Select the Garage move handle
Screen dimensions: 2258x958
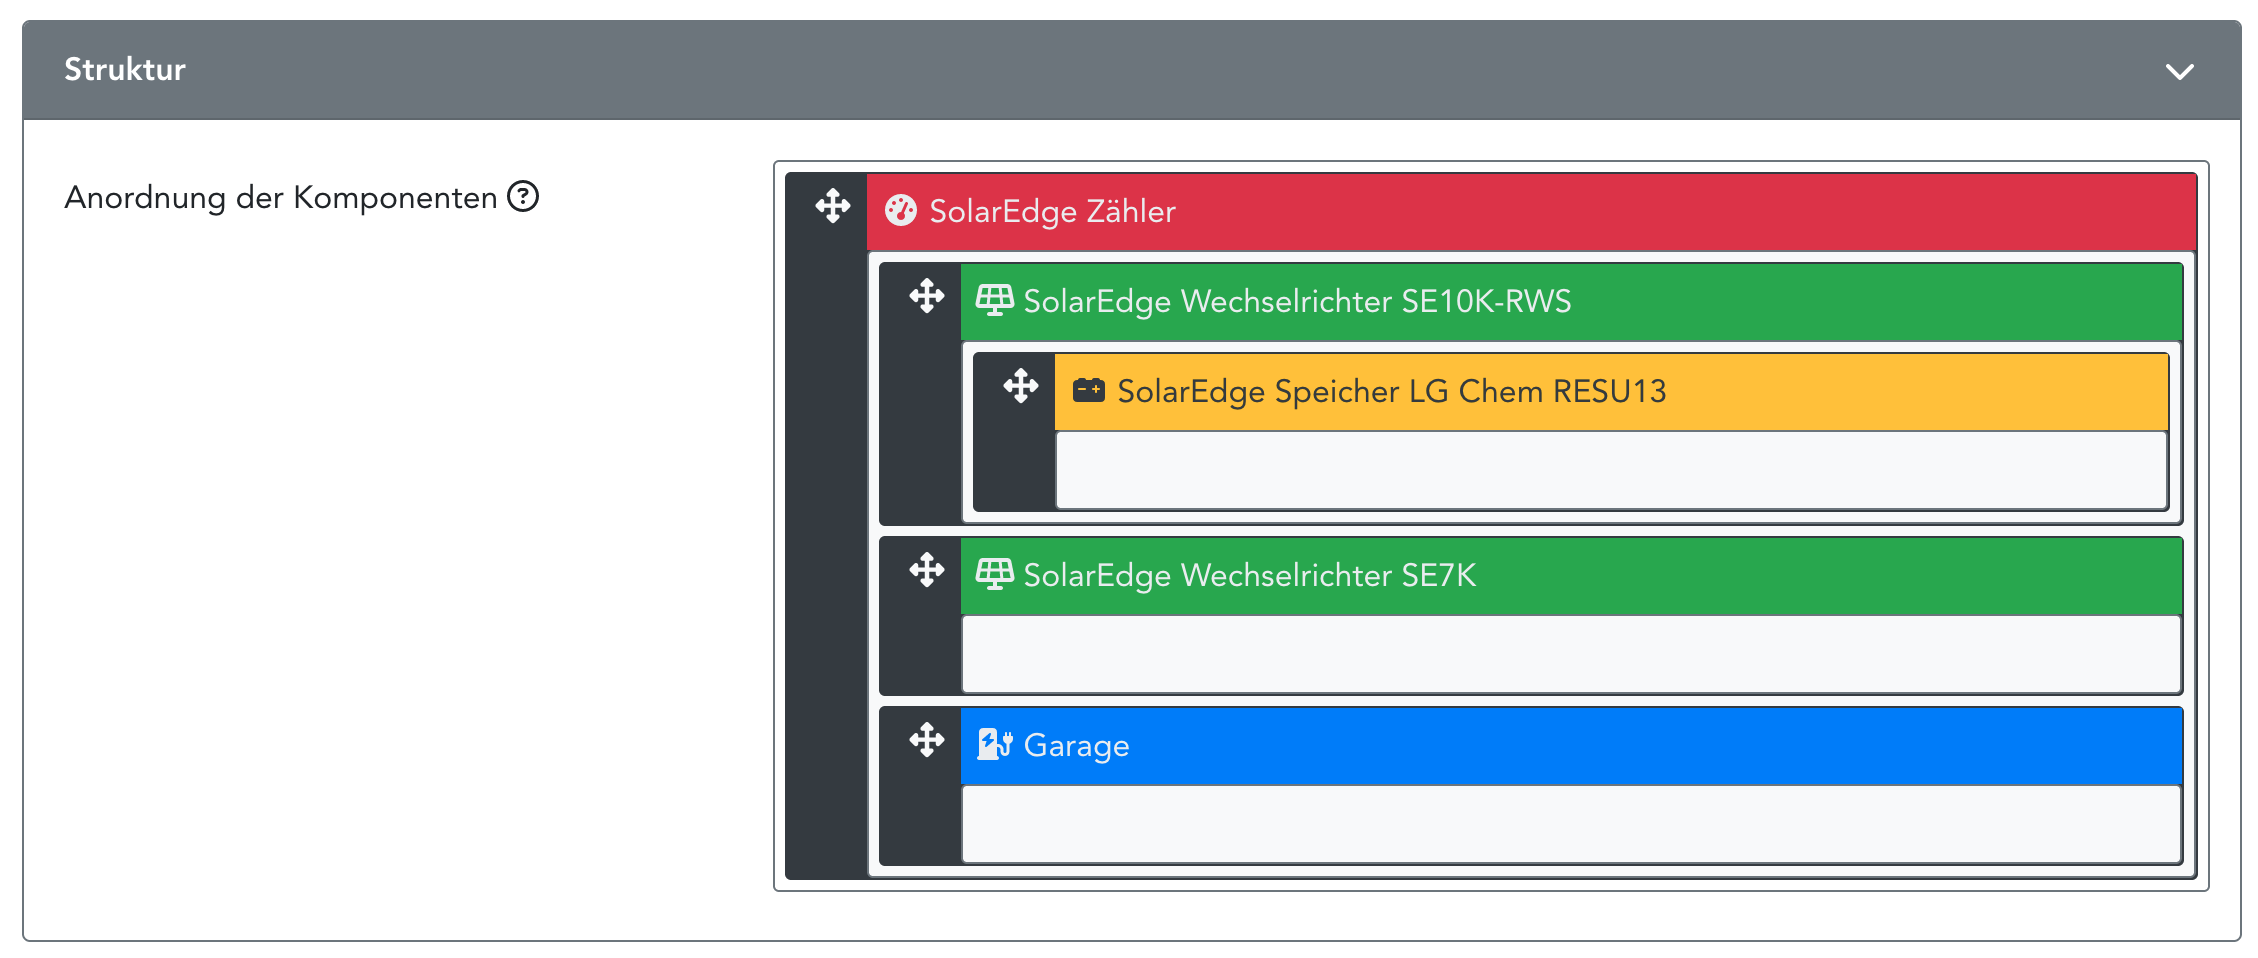[x=926, y=740]
